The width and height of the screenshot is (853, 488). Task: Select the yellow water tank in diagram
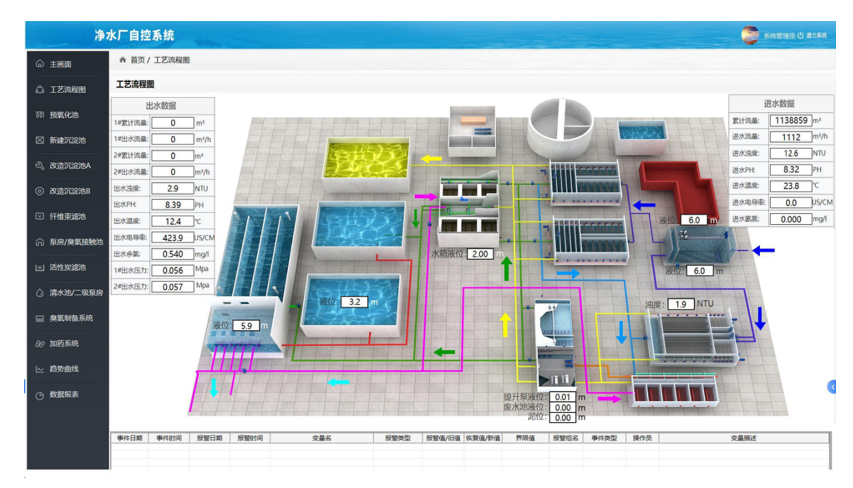click(x=366, y=163)
